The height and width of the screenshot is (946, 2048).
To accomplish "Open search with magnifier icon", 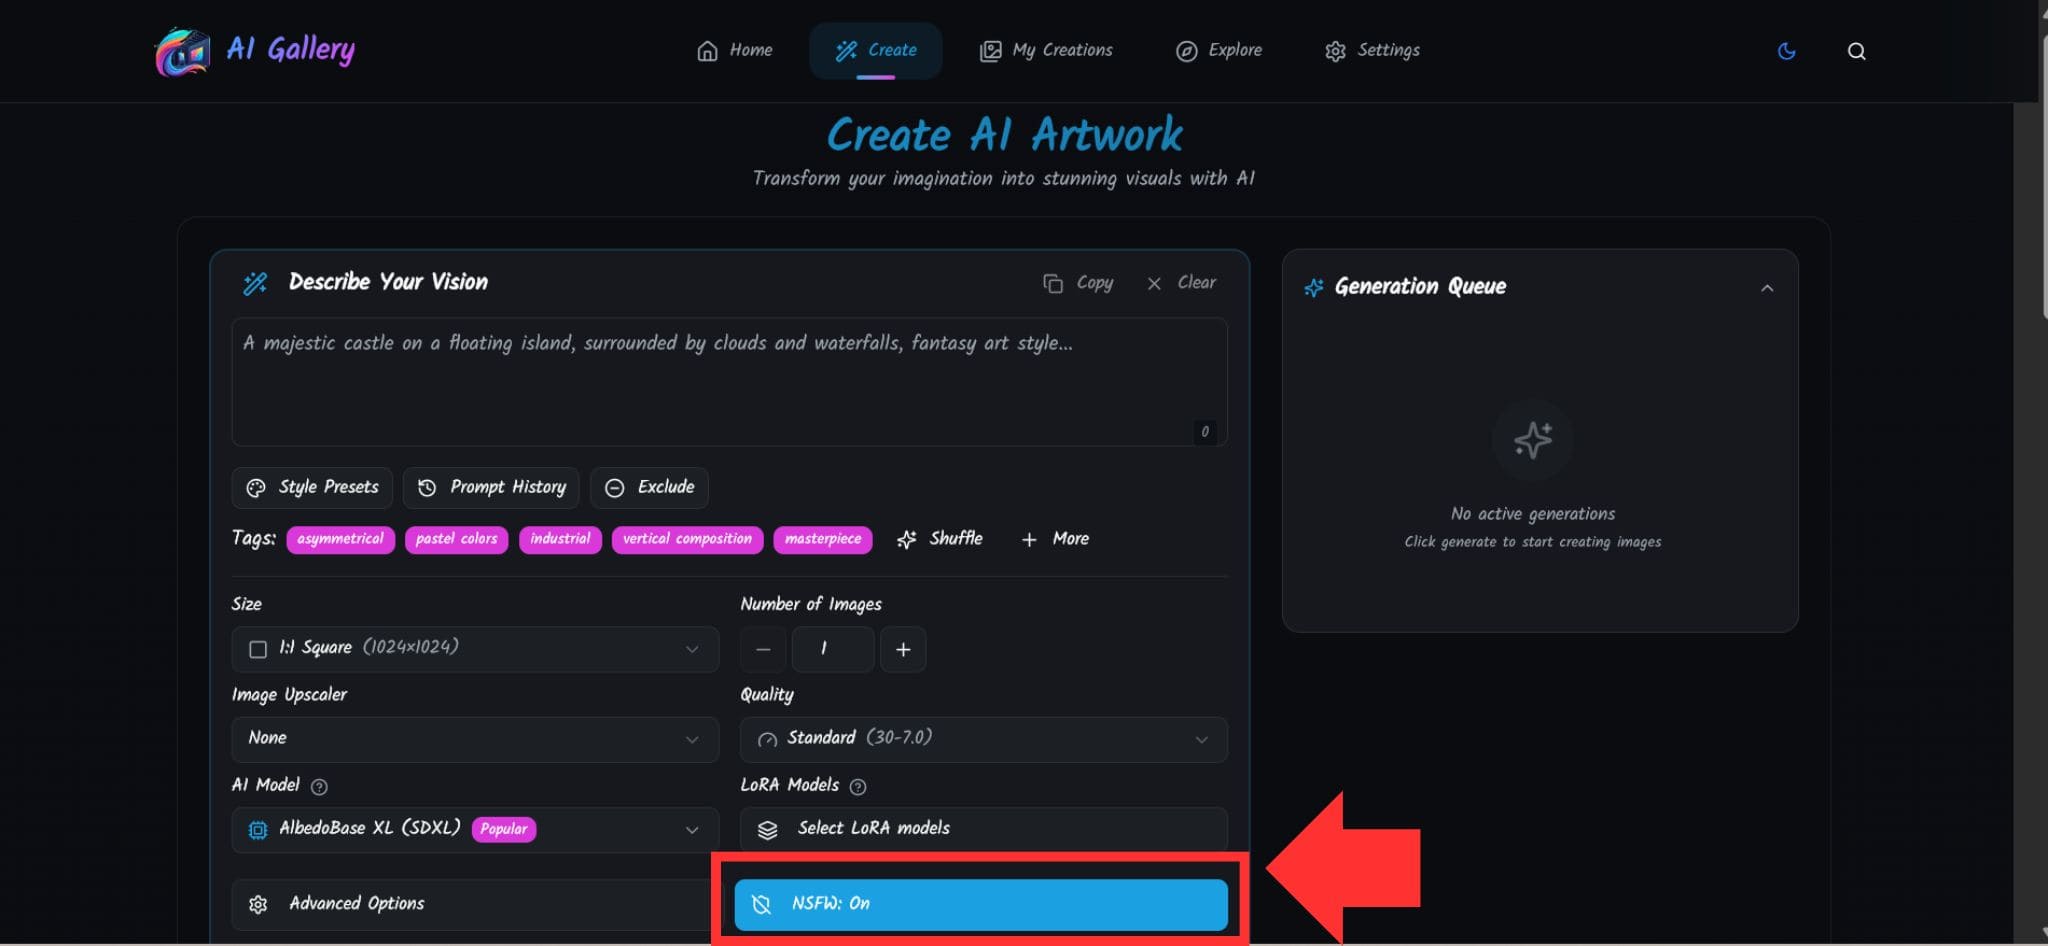I will (x=1856, y=51).
